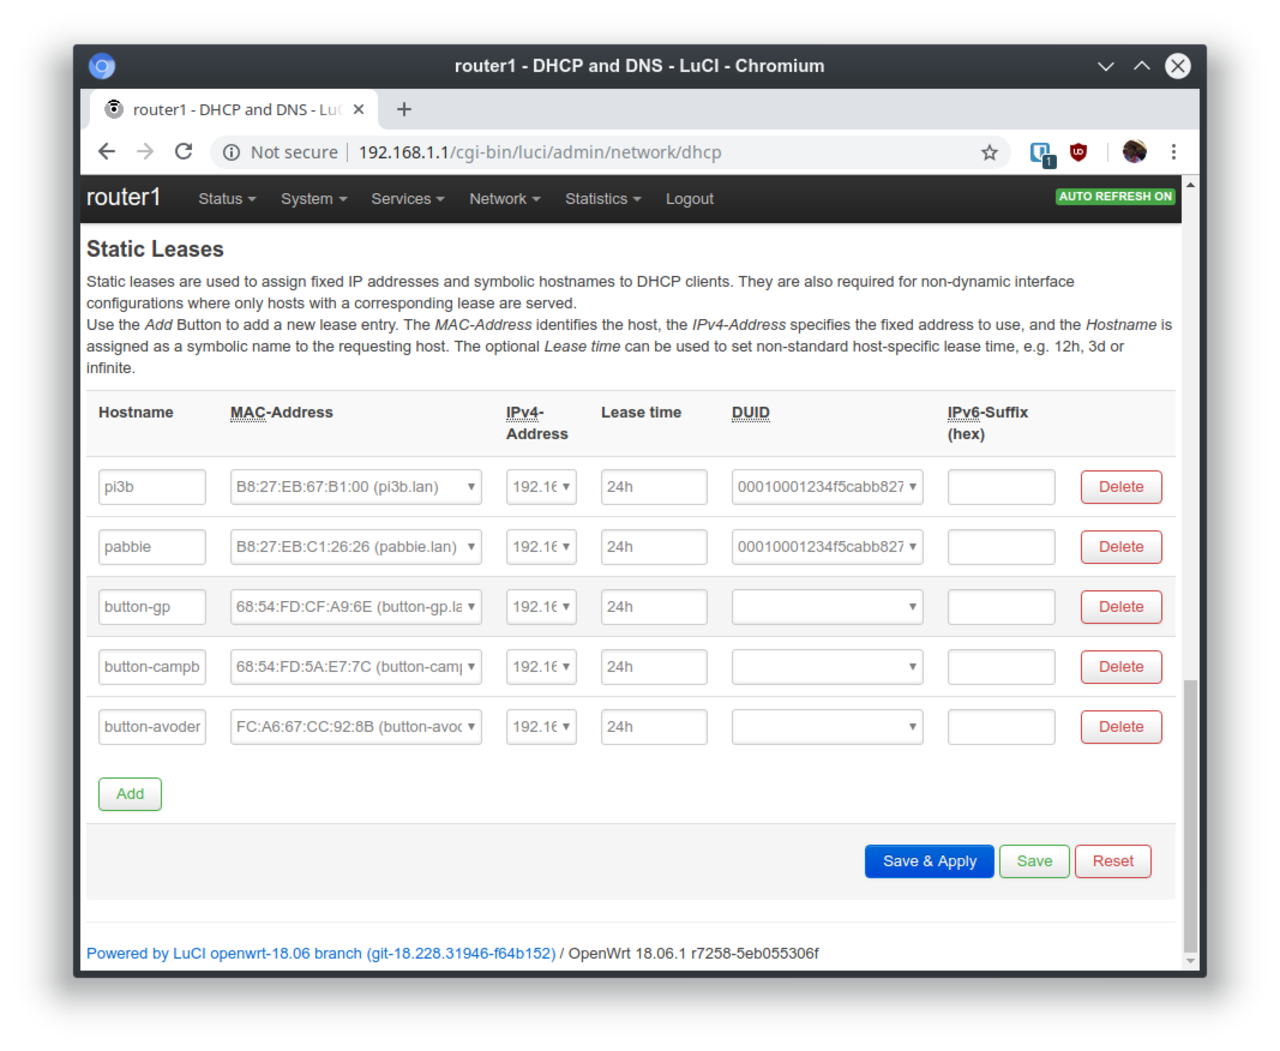This screenshot has height=1051, width=1280.
Task: Click the router1 brand link
Action: click(123, 197)
